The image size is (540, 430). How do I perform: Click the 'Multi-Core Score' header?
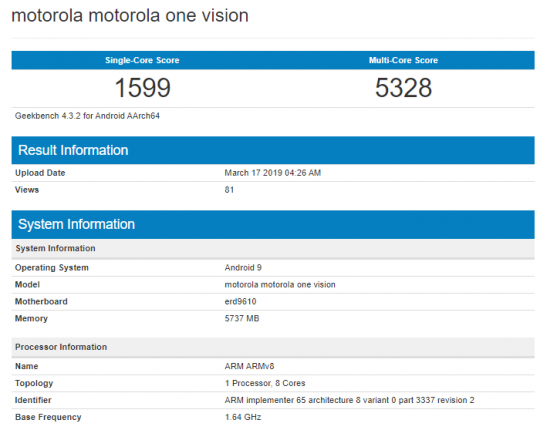403,60
